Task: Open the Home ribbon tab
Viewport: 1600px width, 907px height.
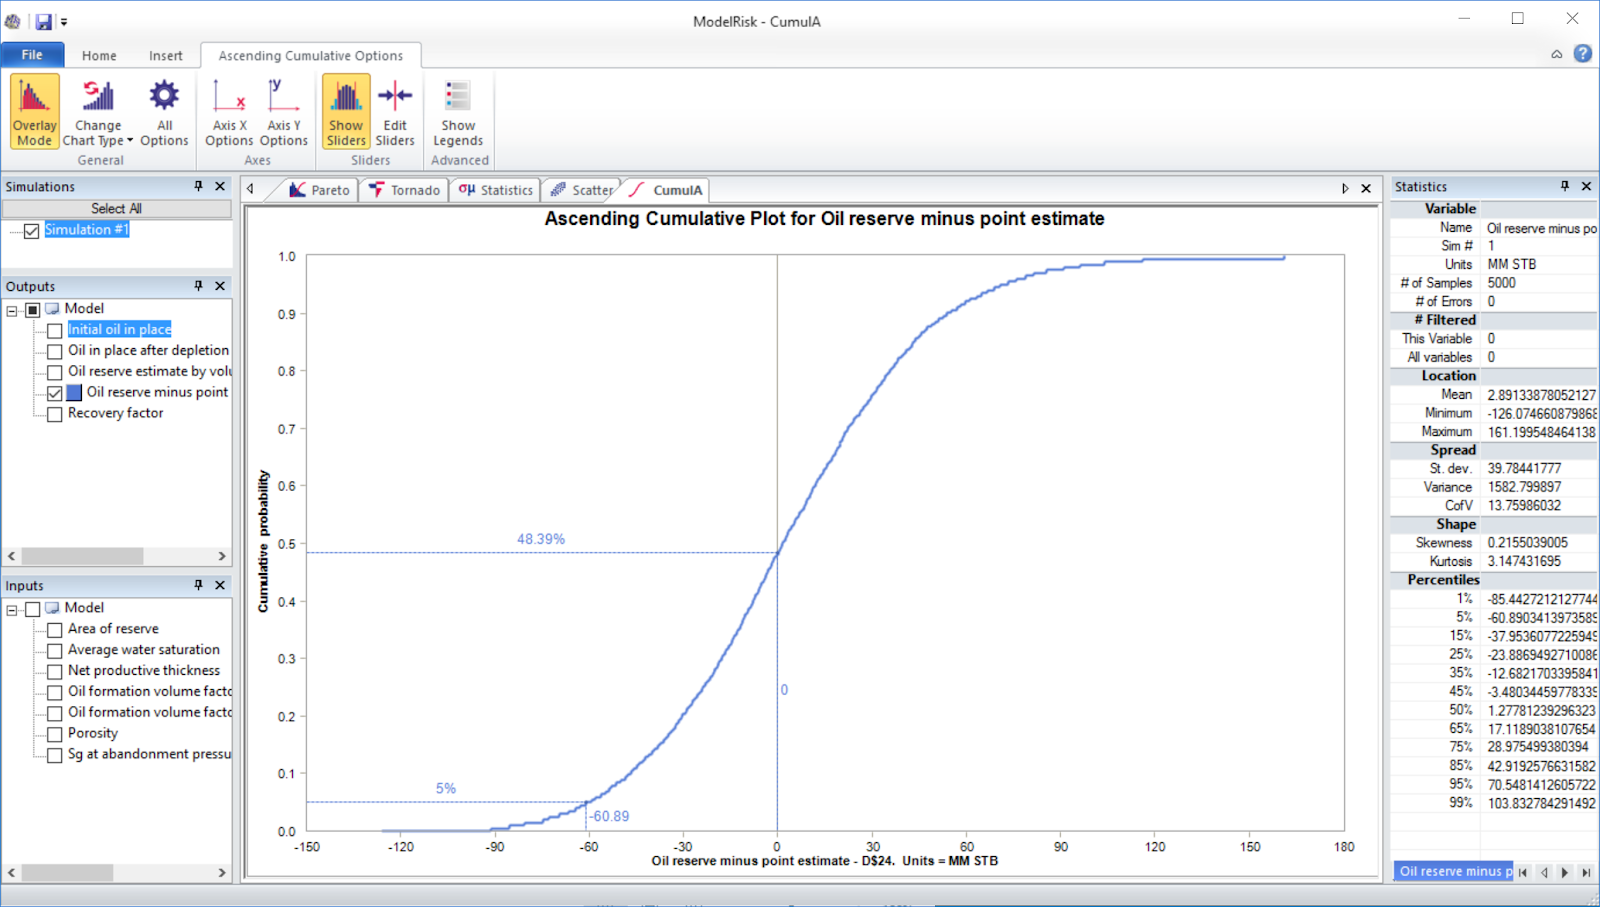Action: click(x=98, y=55)
